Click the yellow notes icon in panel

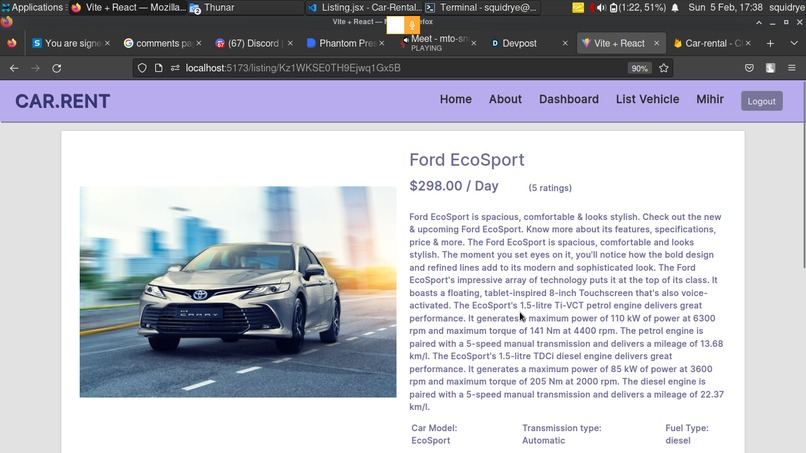click(x=578, y=7)
